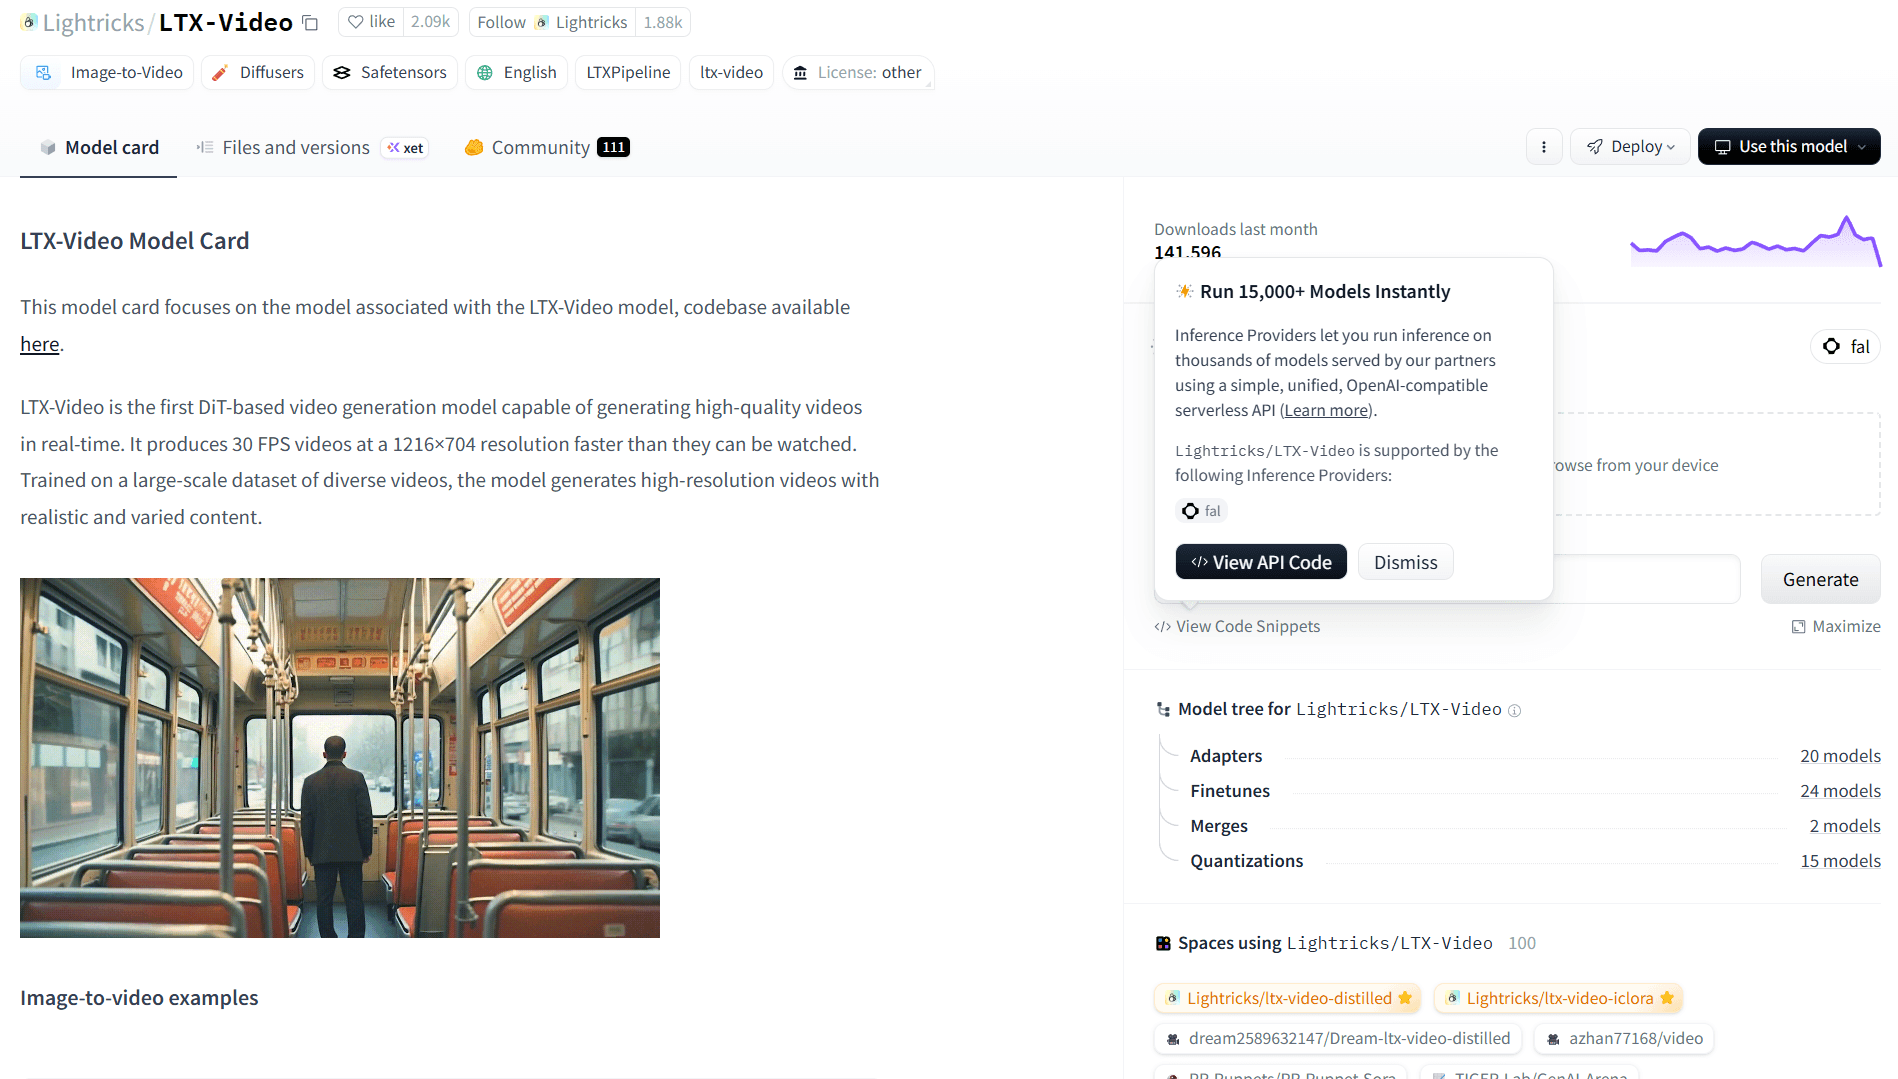Dismiss the Inference Providers popup

click(1405, 563)
